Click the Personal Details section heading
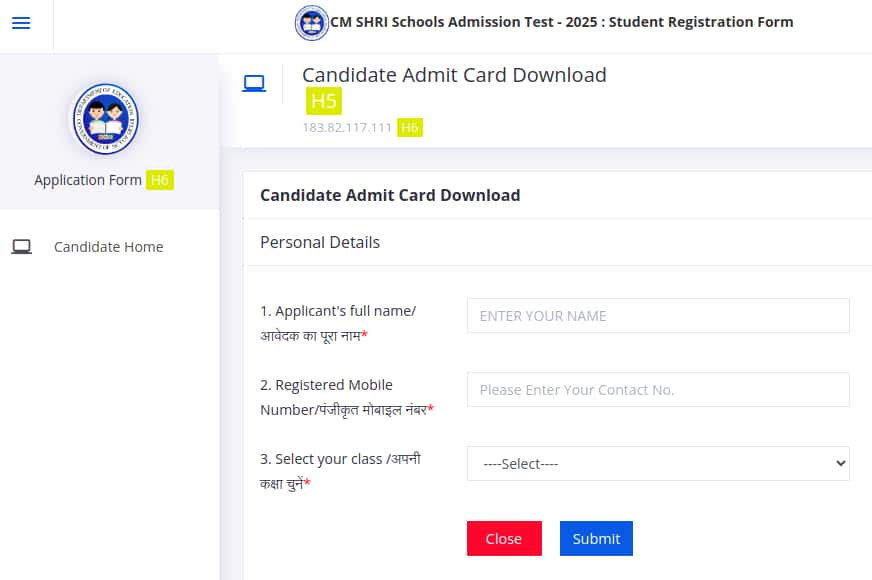 (320, 242)
